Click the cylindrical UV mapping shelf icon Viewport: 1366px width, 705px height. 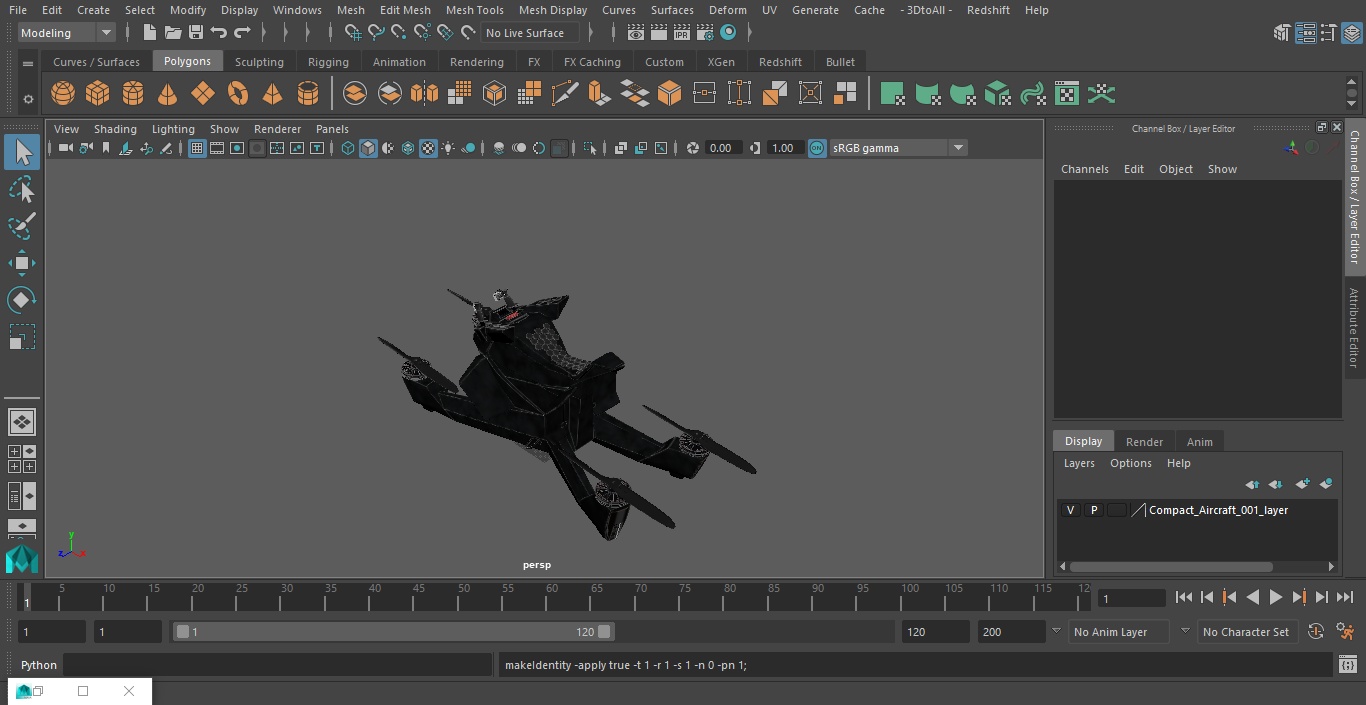(927, 94)
